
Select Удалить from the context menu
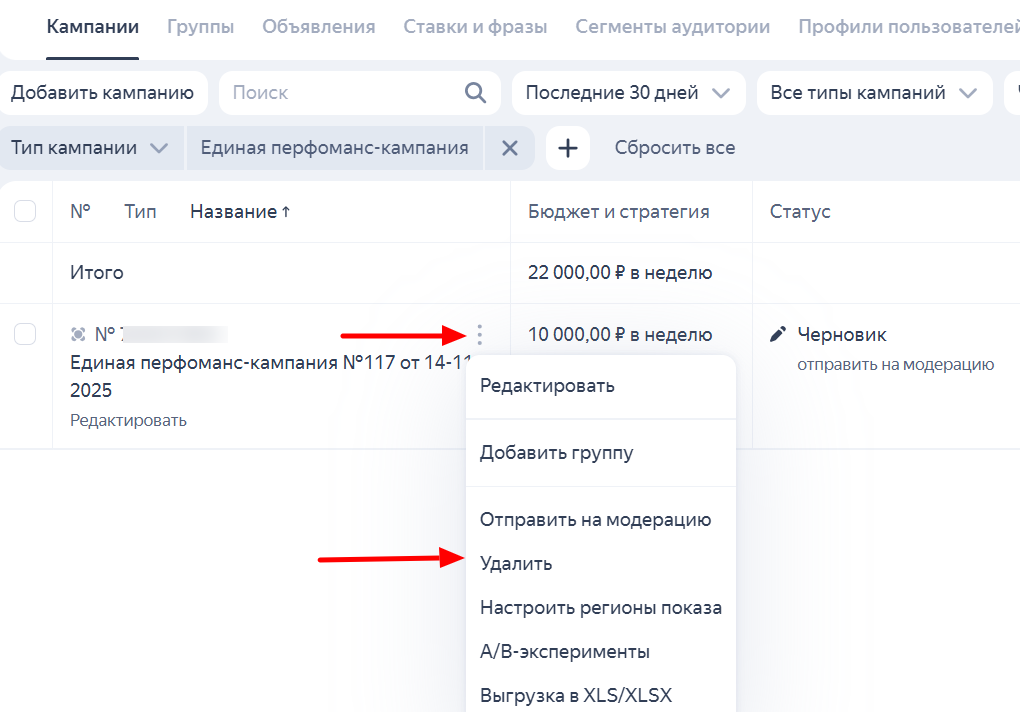coord(516,564)
